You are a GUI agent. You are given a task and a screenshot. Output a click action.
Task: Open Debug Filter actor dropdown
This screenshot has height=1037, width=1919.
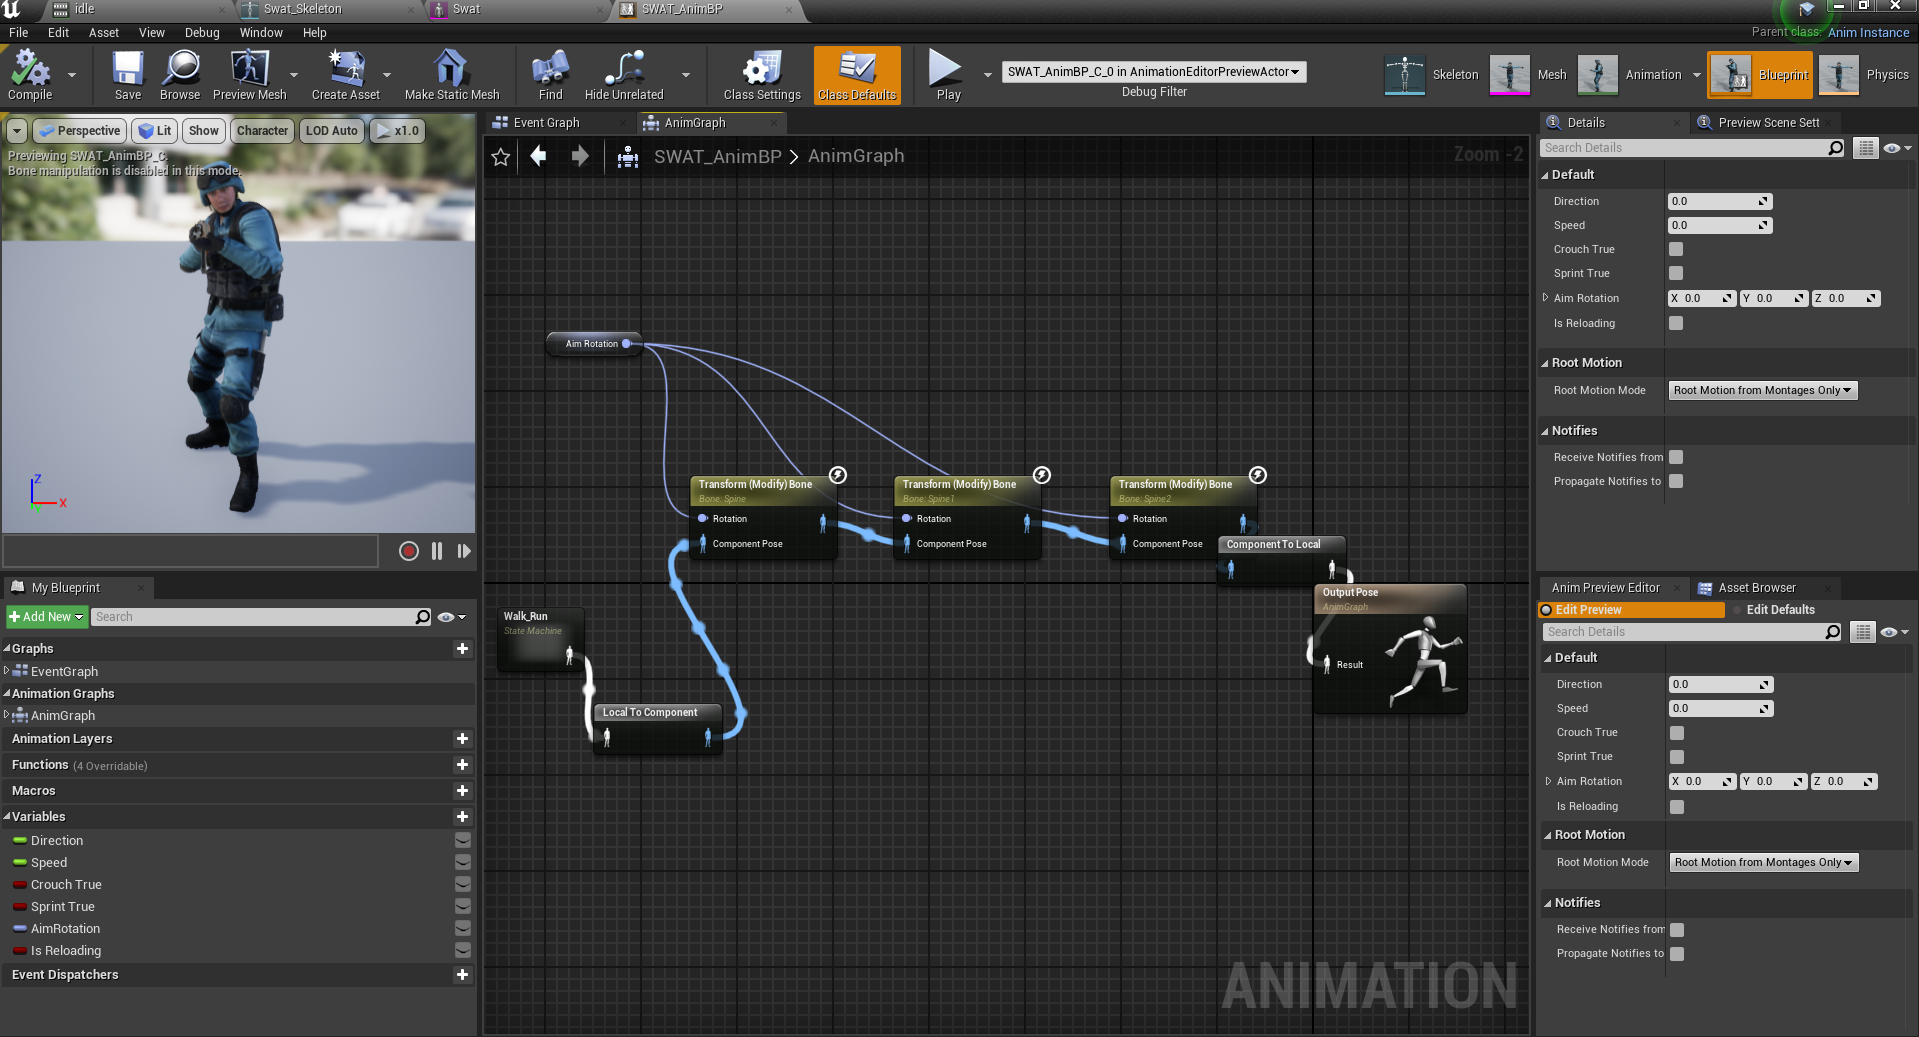[x=1154, y=72]
